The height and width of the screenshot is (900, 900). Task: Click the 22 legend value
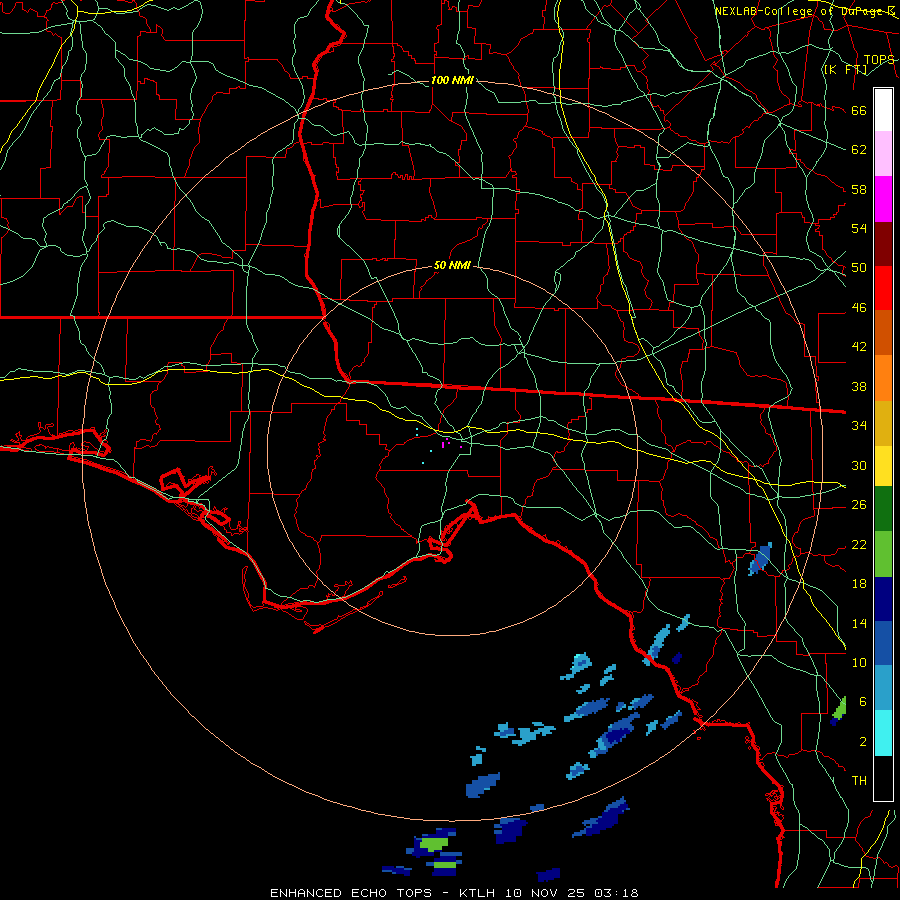pyautogui.click(x=859, y=545)
